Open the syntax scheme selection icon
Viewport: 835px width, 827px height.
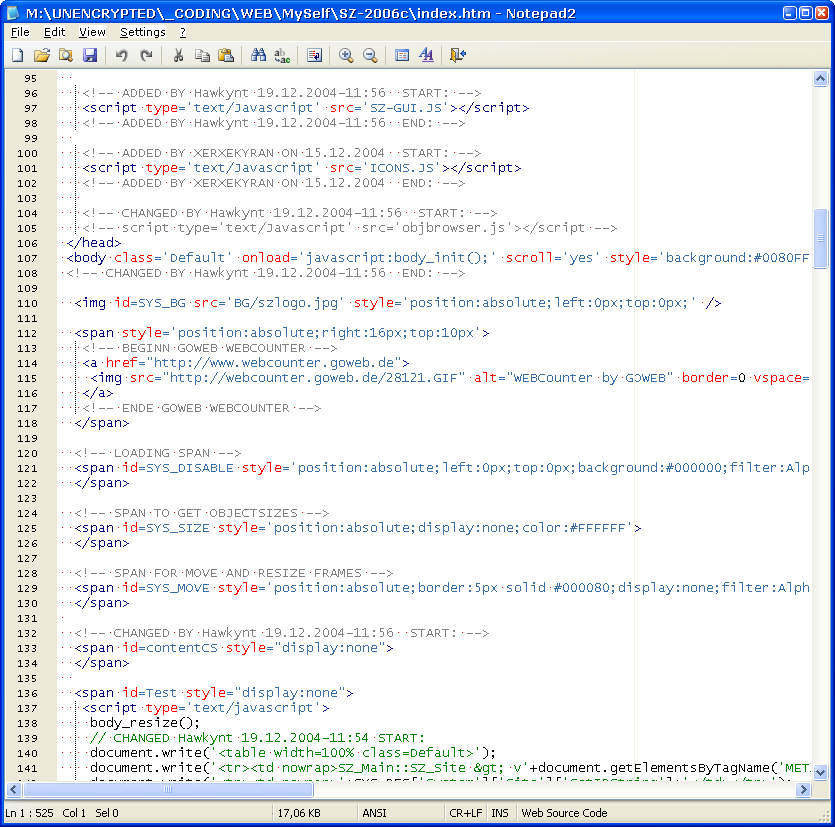tap(402, 55)
